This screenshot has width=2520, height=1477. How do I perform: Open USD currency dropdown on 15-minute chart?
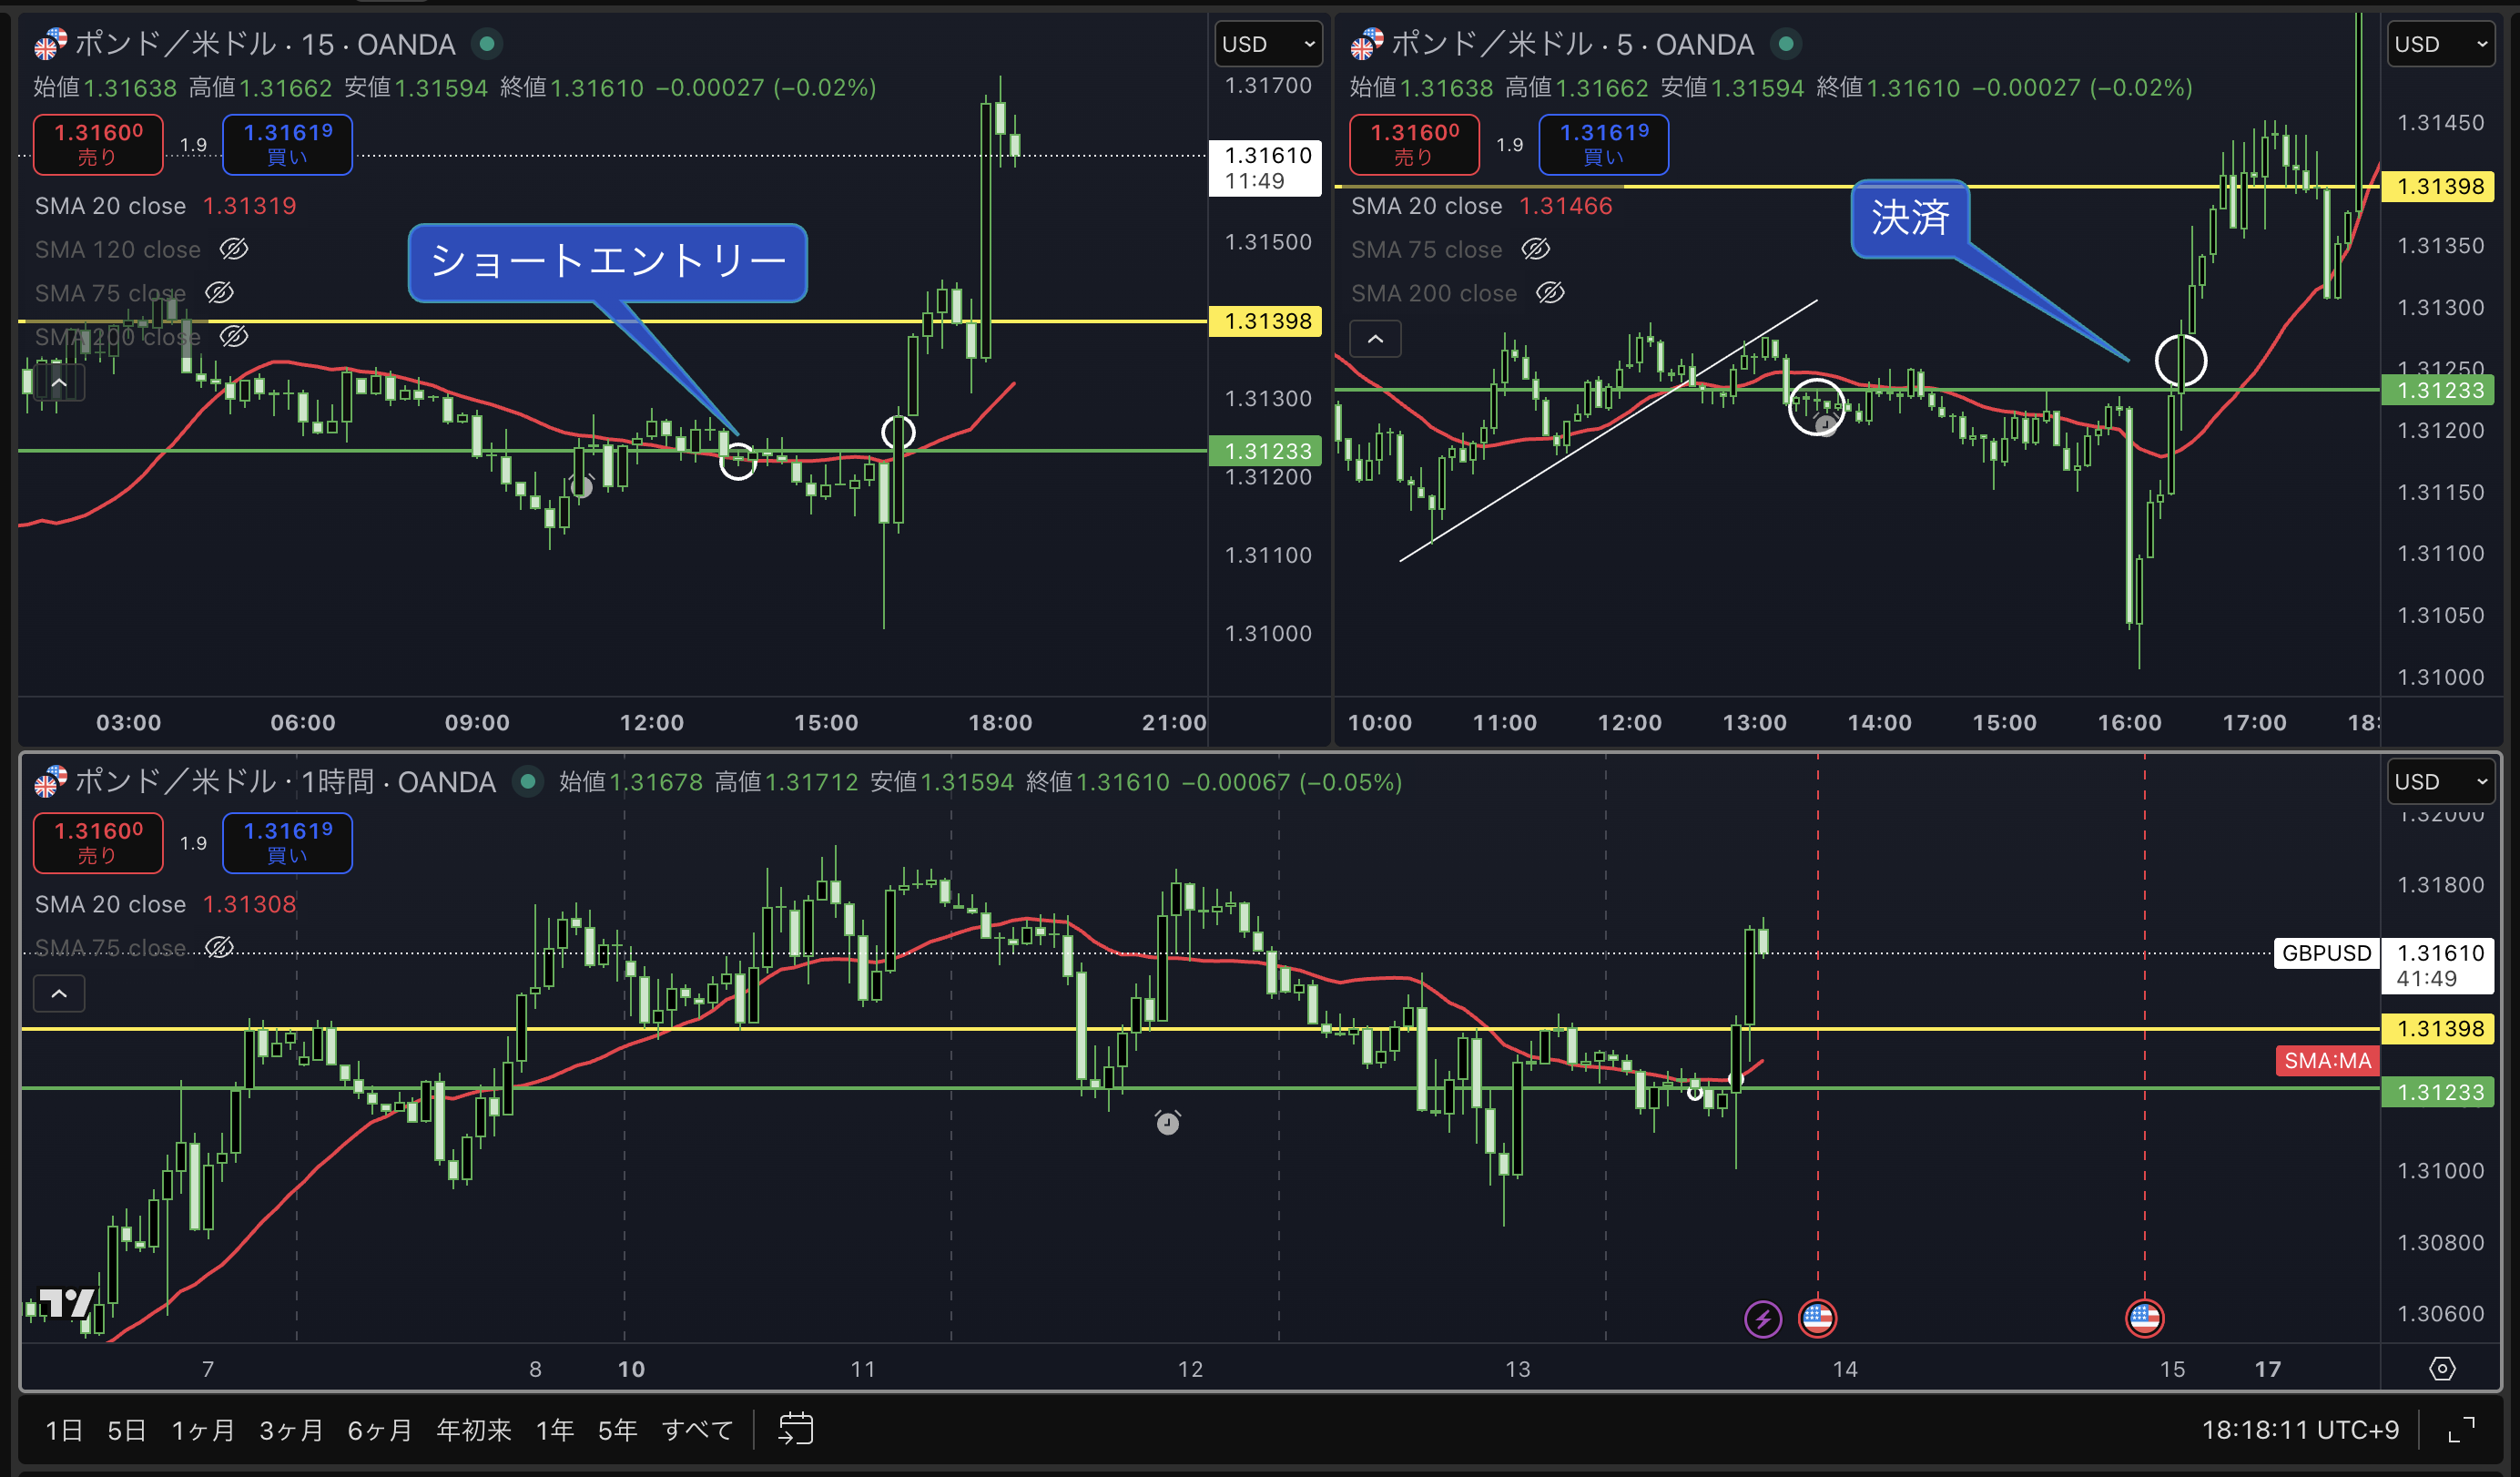point(1268,44)
